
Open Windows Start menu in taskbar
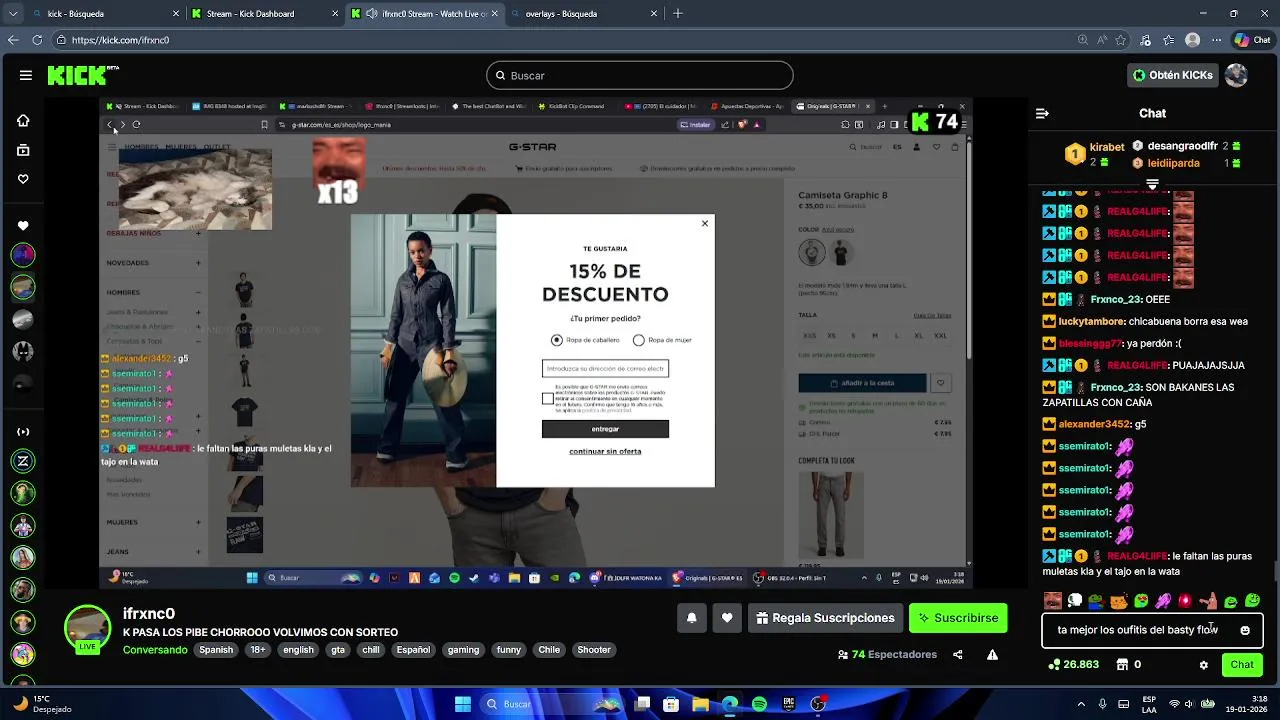(x=463, y=704)
